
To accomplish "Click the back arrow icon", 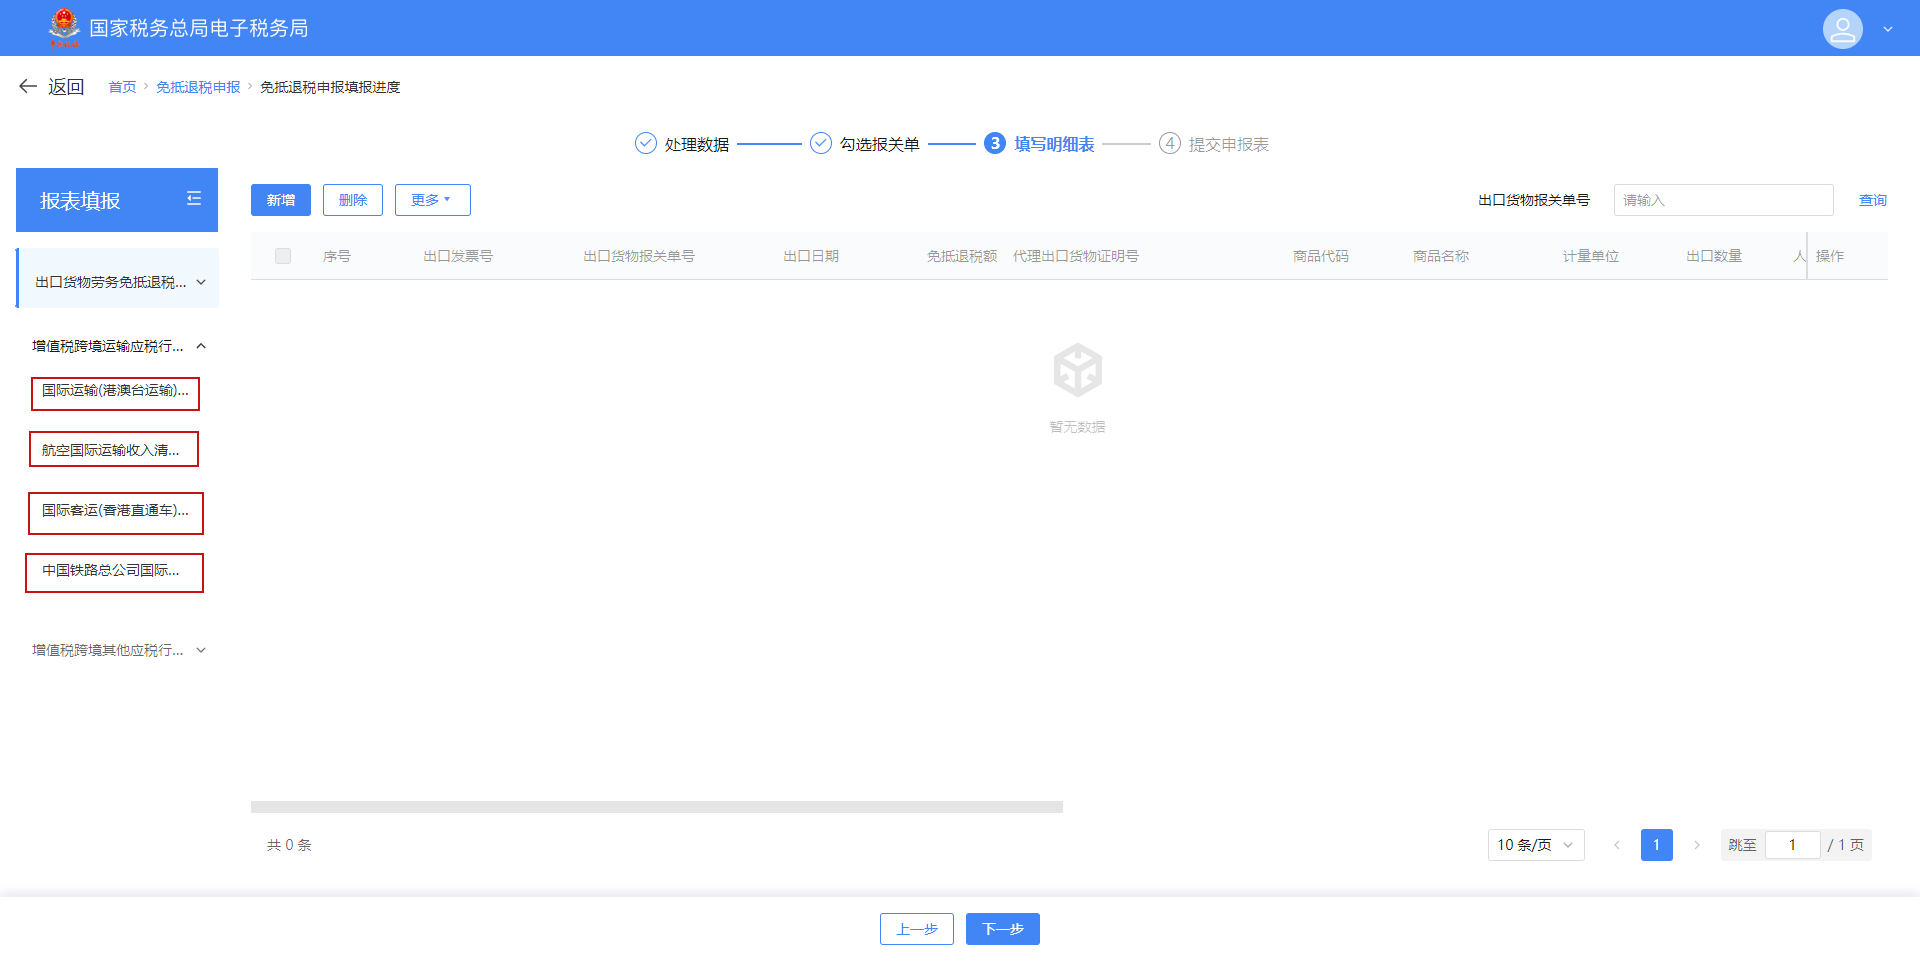I will tap(28, 87).
